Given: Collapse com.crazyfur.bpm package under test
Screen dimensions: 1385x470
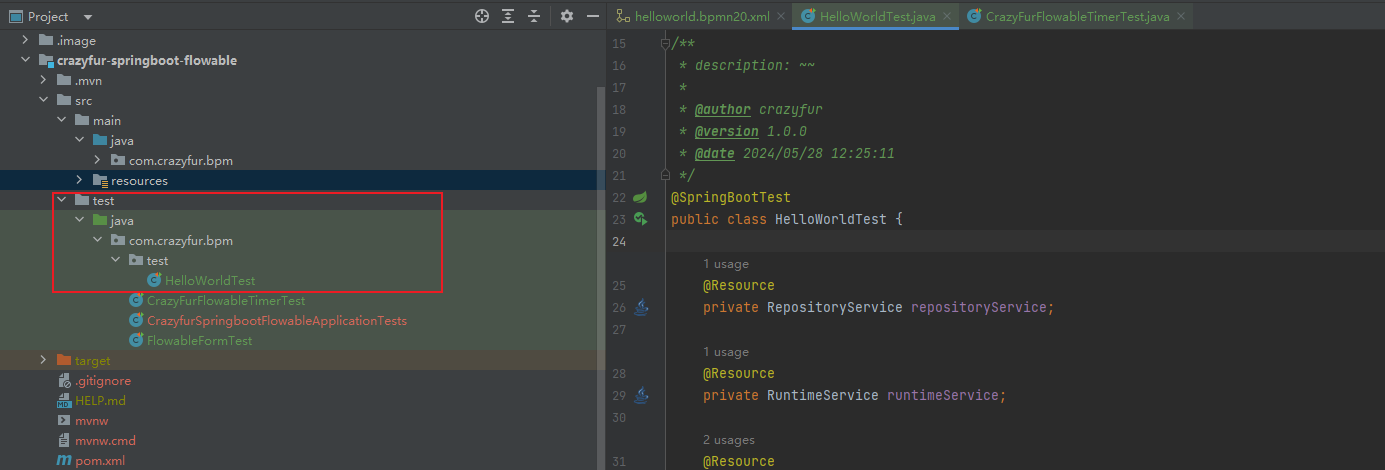Looking at the screenshot, I should click(98, 240).
